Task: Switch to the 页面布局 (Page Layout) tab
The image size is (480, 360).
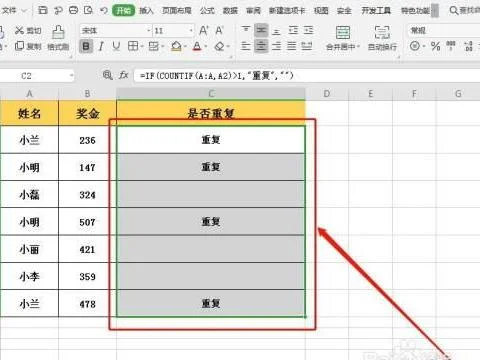Action: pos(177,11)
